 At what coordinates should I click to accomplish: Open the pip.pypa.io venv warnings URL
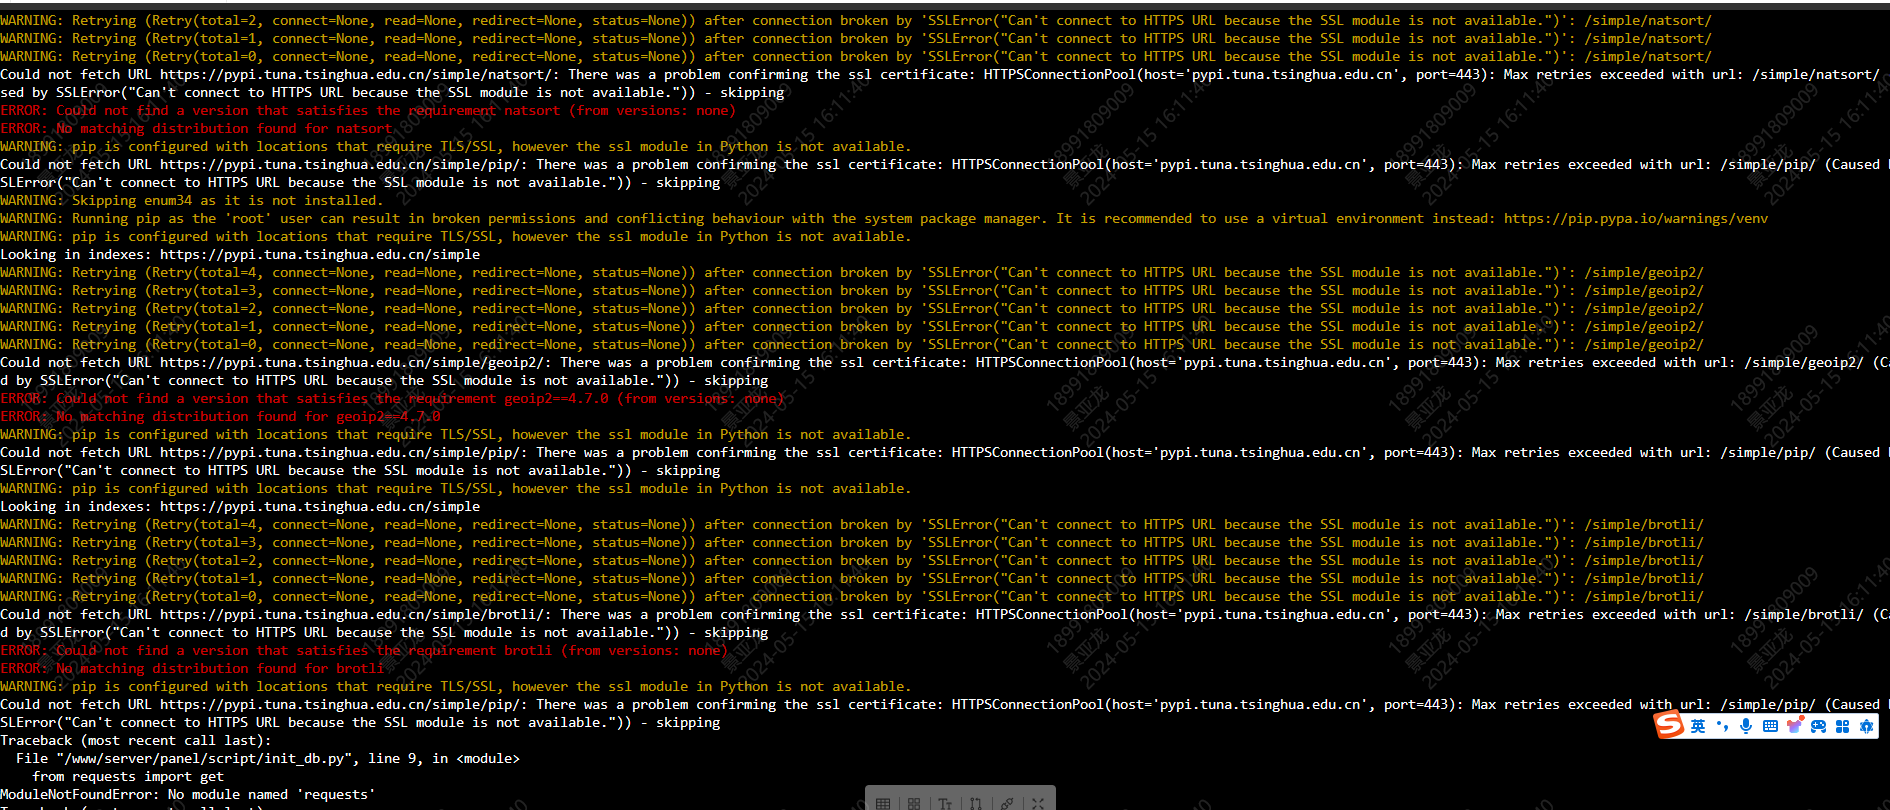pyautogui.click(x=1636, y=219)
